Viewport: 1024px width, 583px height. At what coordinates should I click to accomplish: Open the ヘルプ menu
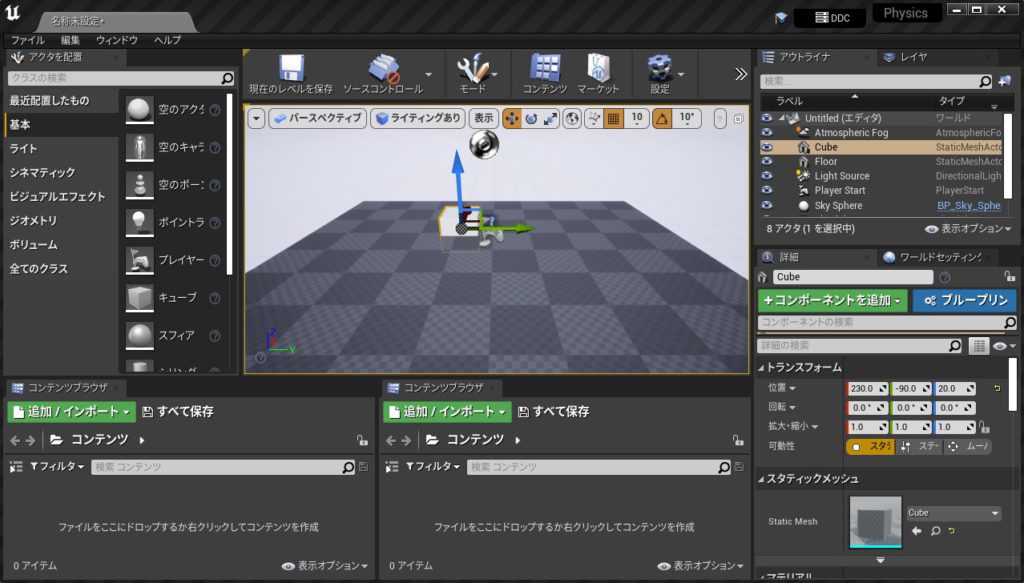tap(167, 40)
